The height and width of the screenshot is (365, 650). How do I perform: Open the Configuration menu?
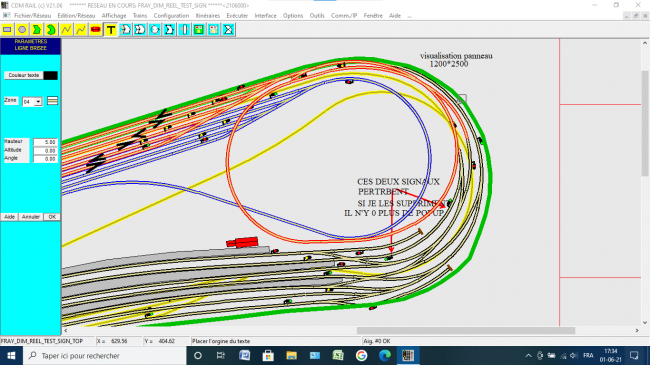tap(171, 15)
